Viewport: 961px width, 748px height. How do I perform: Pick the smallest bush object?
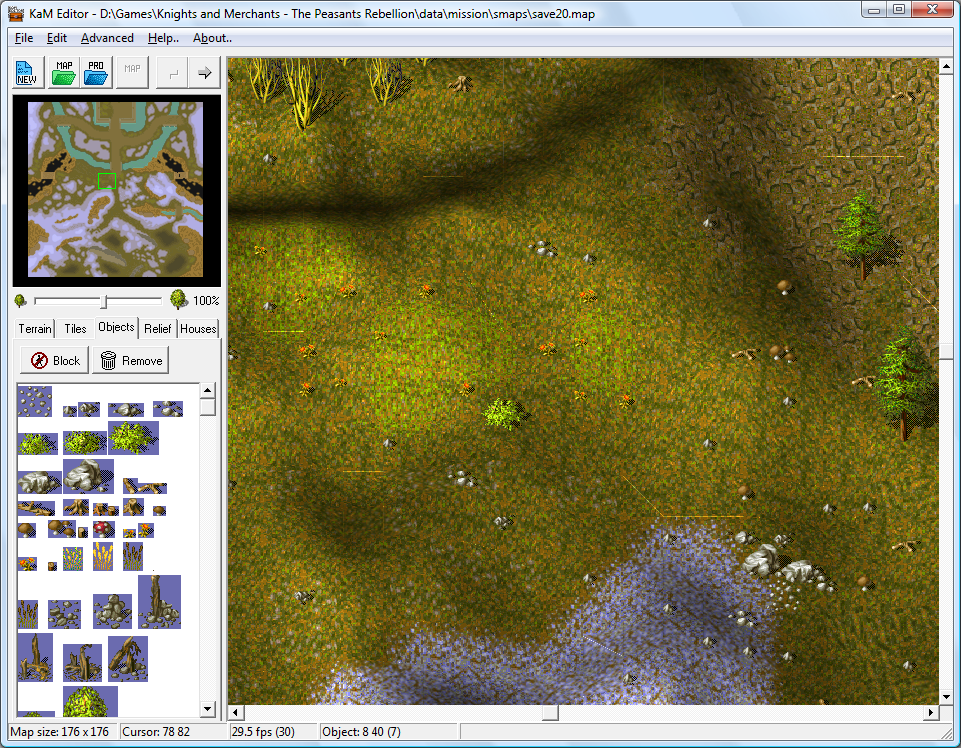click(x=38, y=443)
